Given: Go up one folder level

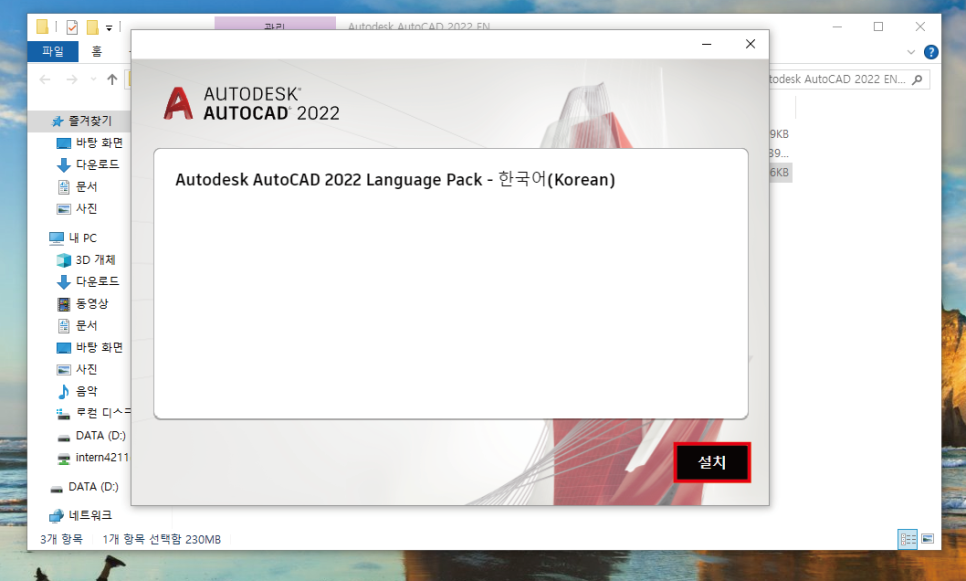Looking at the screenshot, I should (x=112, y=79).
